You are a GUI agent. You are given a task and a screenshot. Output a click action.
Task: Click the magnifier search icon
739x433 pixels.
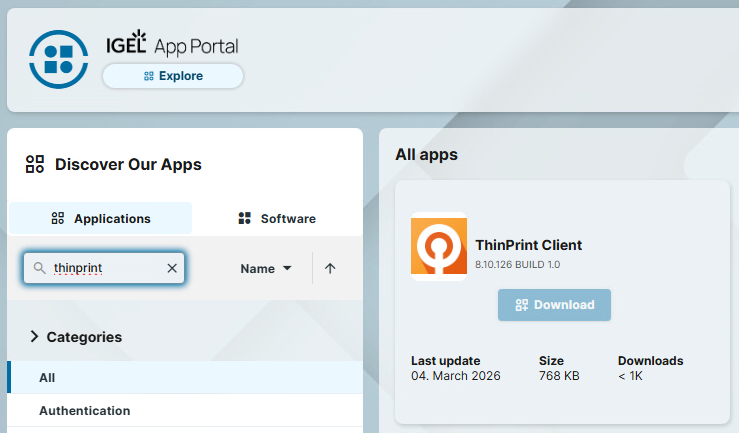point(40,268)
